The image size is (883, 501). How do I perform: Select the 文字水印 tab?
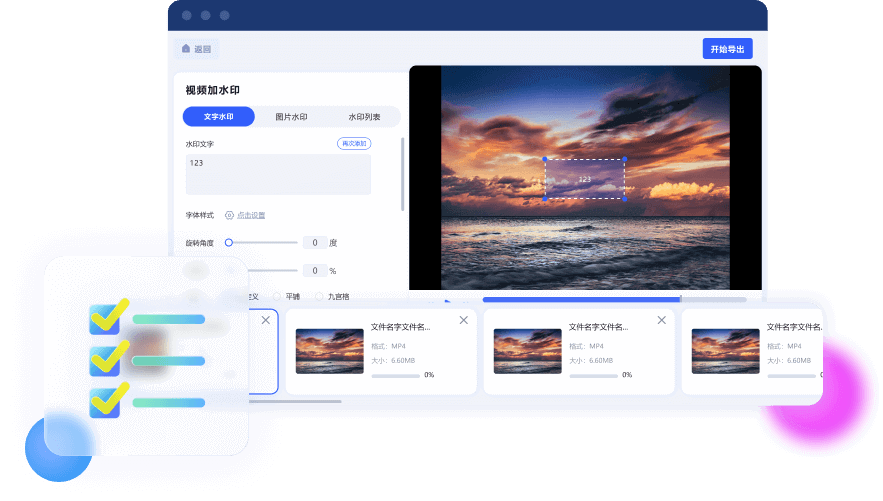coord(218,117)
